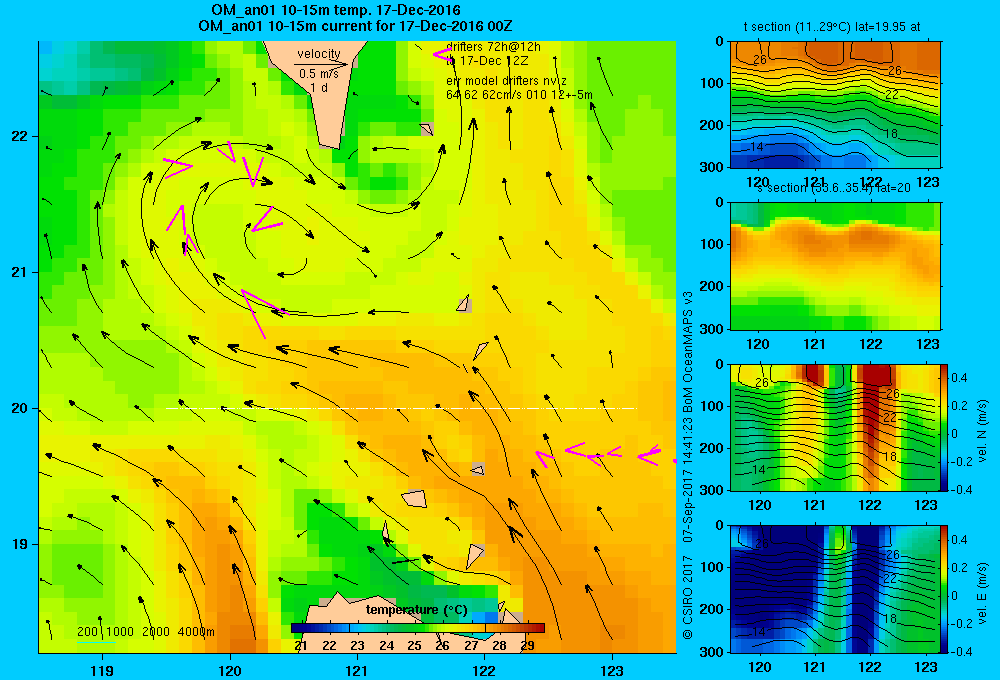1000x680 pixels.
Task: Click the longitude 122 label on main map
Action: coord(485,670)
